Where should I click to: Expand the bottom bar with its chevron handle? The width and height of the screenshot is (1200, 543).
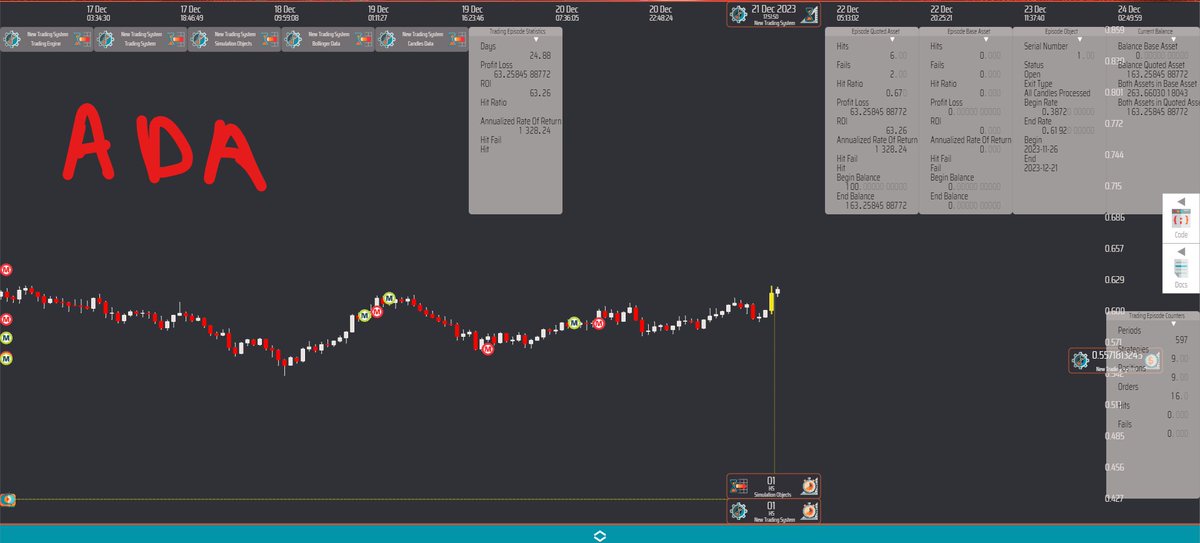pos(600,535)
